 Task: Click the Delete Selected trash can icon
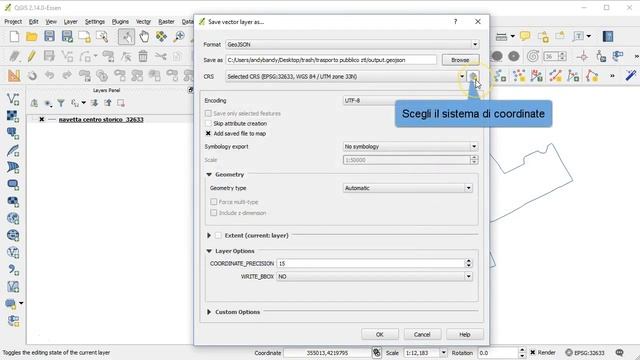tap(143, 56)
